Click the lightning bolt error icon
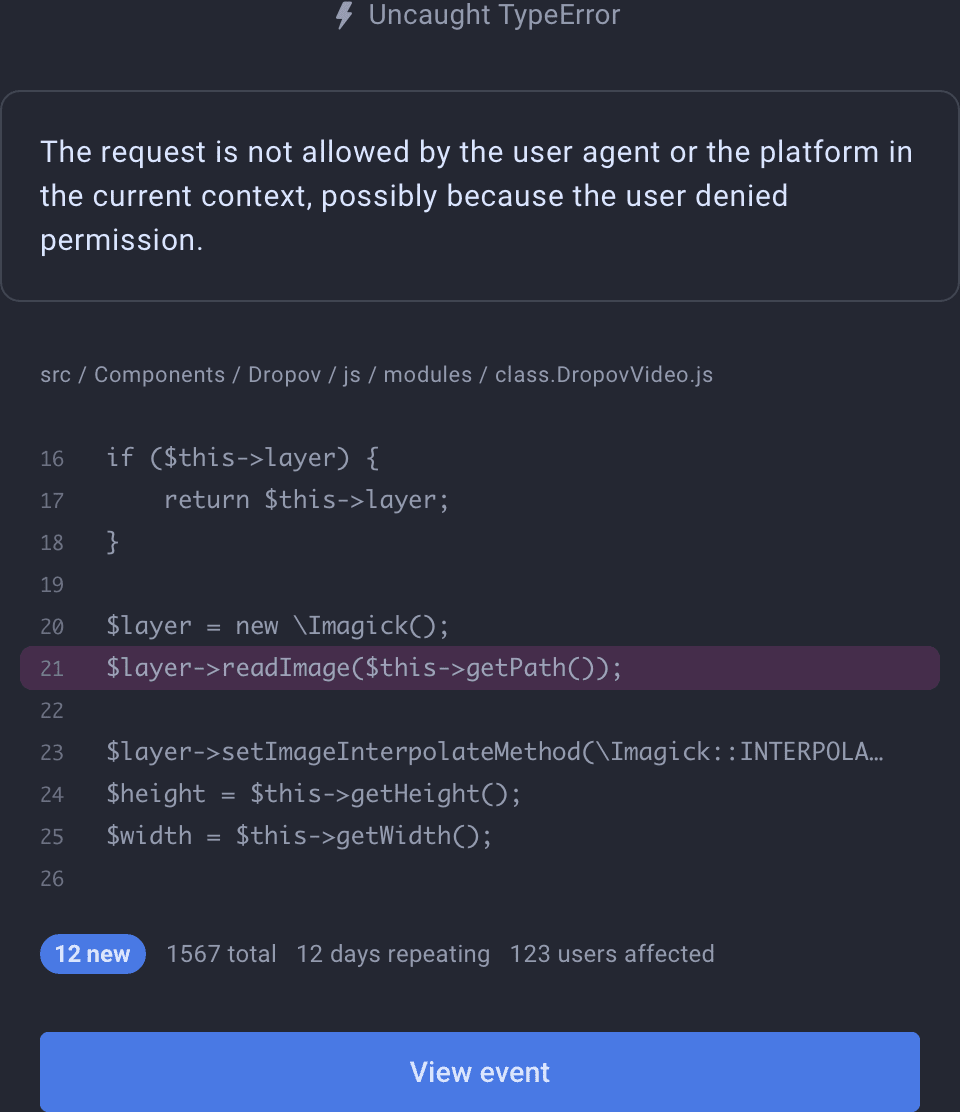Viewport: 960px width, 1112px height. coord(343,16)
